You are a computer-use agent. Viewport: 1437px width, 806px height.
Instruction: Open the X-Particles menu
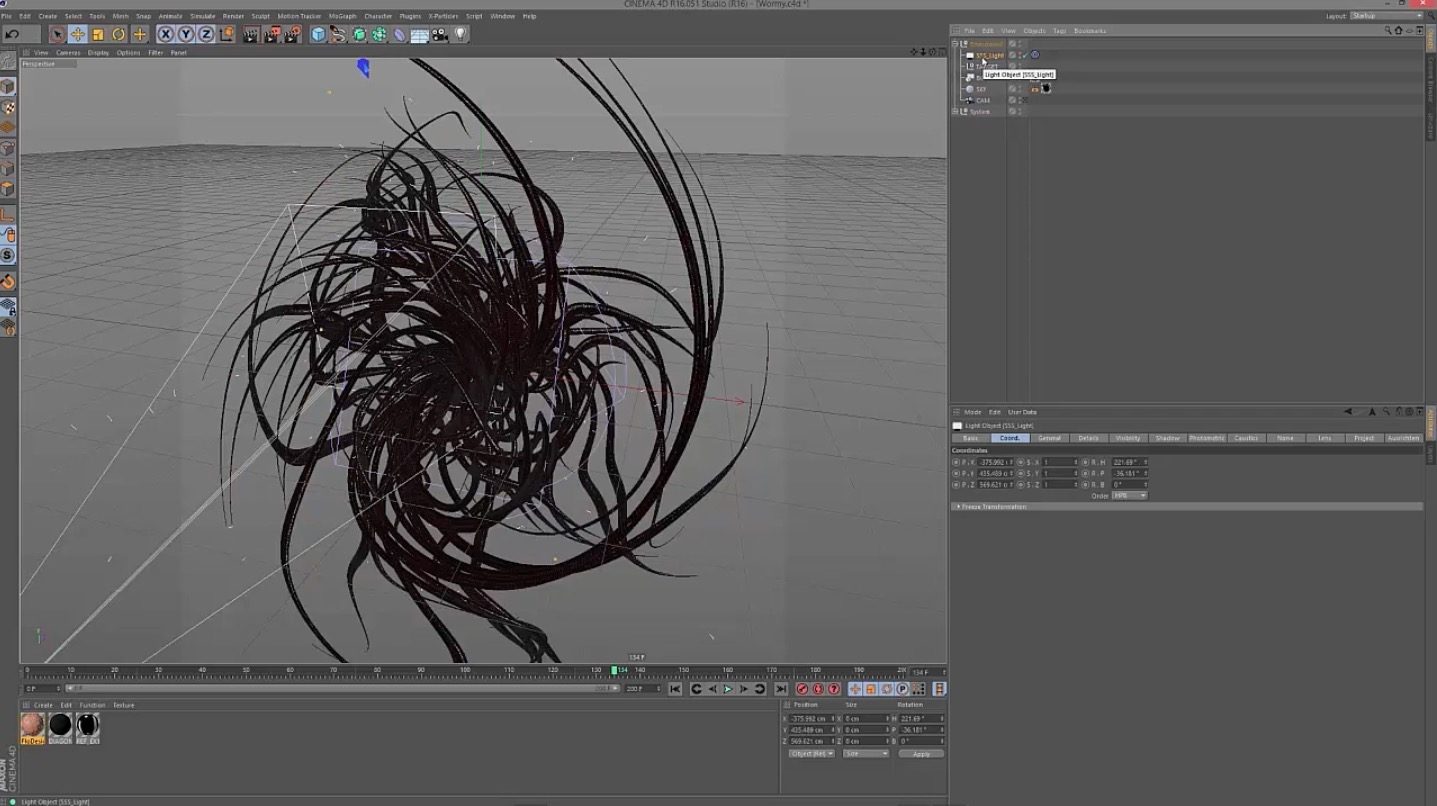(x=443, y=16)
